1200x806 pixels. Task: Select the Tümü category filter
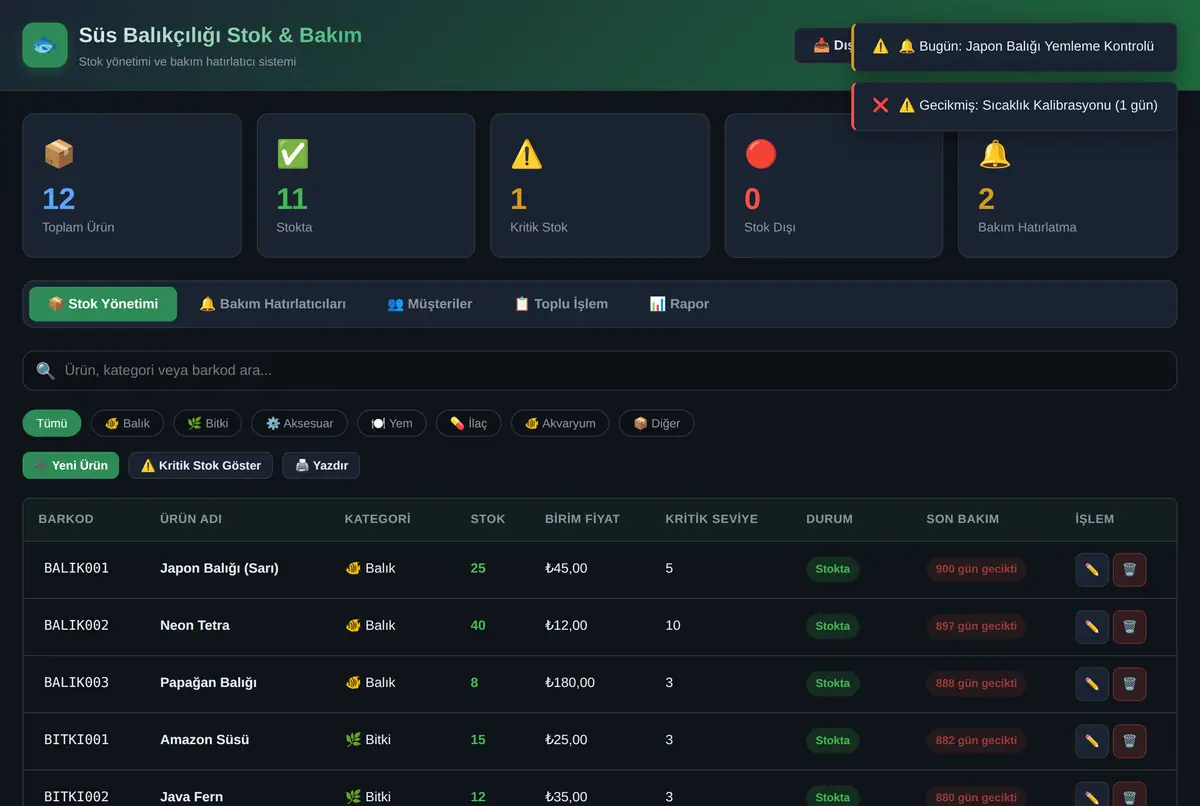pyautogui.click(x=52, y=423)
